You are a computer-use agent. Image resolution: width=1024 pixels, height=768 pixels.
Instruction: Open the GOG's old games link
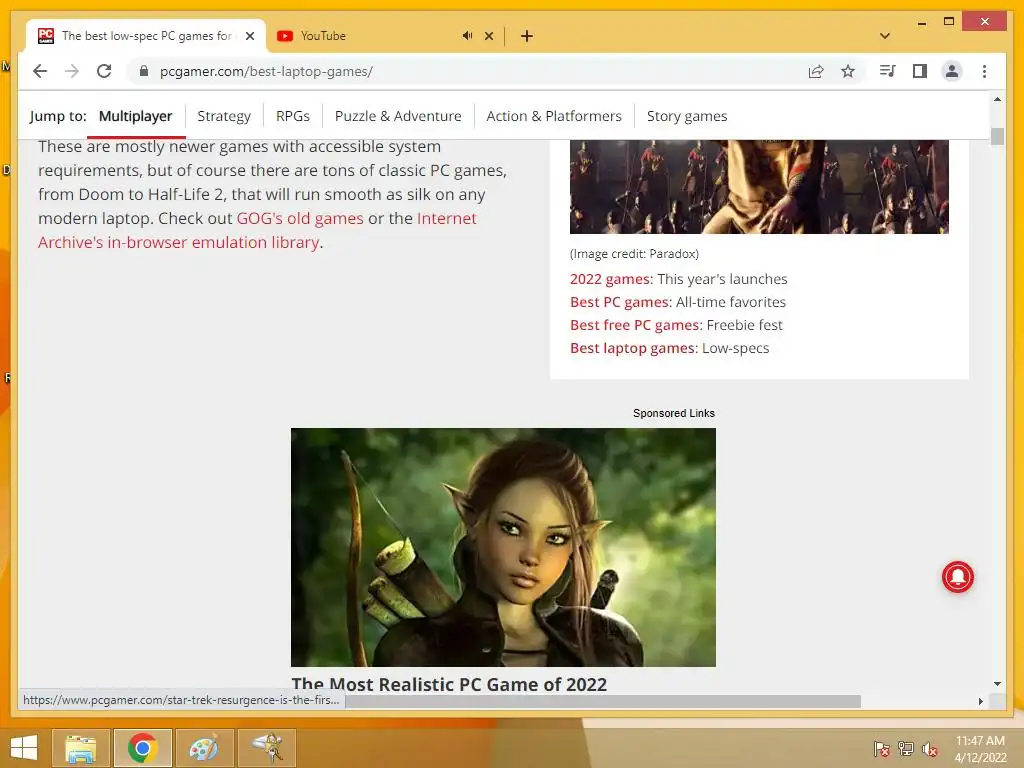[x=300, y=218]
